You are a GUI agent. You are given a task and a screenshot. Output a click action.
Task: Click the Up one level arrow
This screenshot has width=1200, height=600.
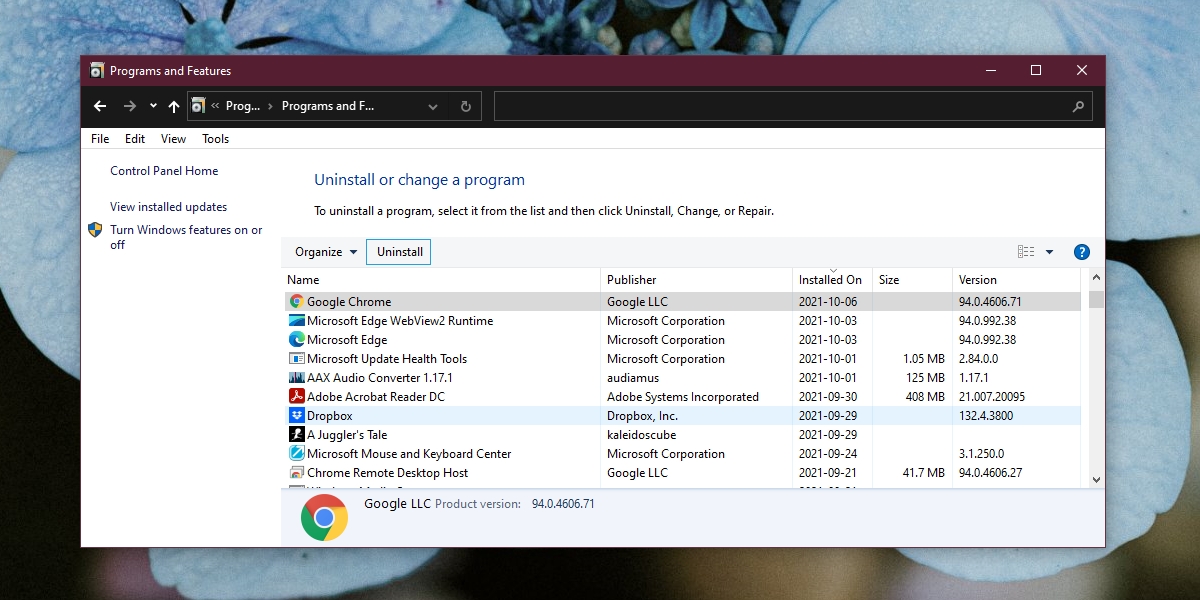pos(174,106)
